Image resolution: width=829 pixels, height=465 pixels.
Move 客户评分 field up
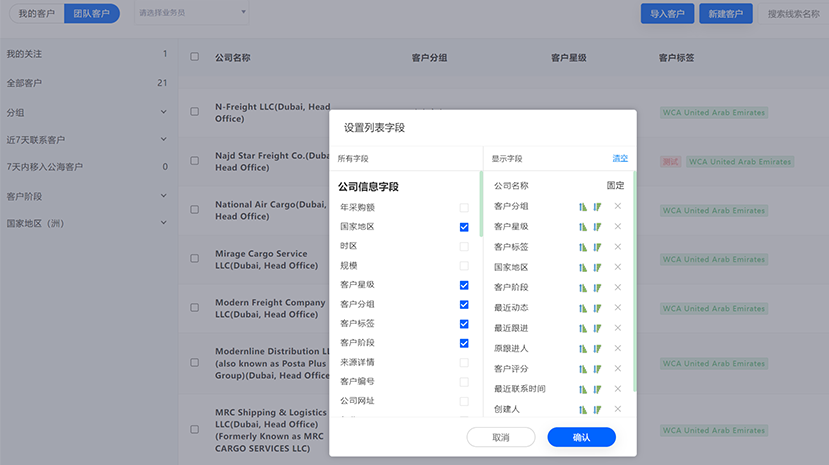(x=583, y=369)
